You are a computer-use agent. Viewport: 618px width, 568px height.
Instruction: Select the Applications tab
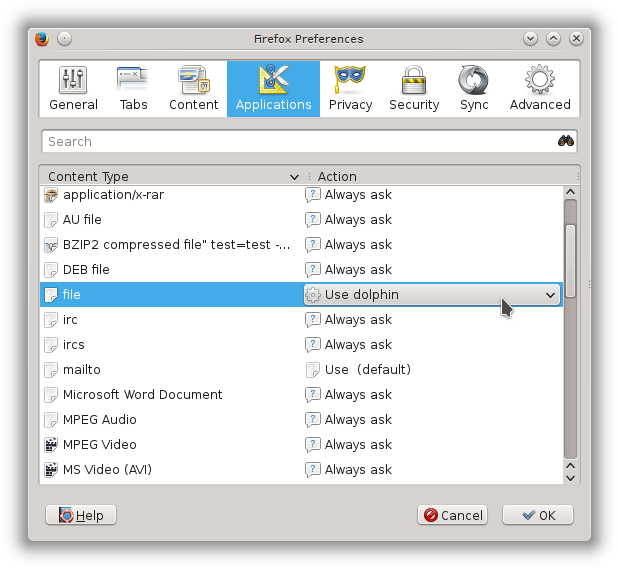click(x=274, y=89)
